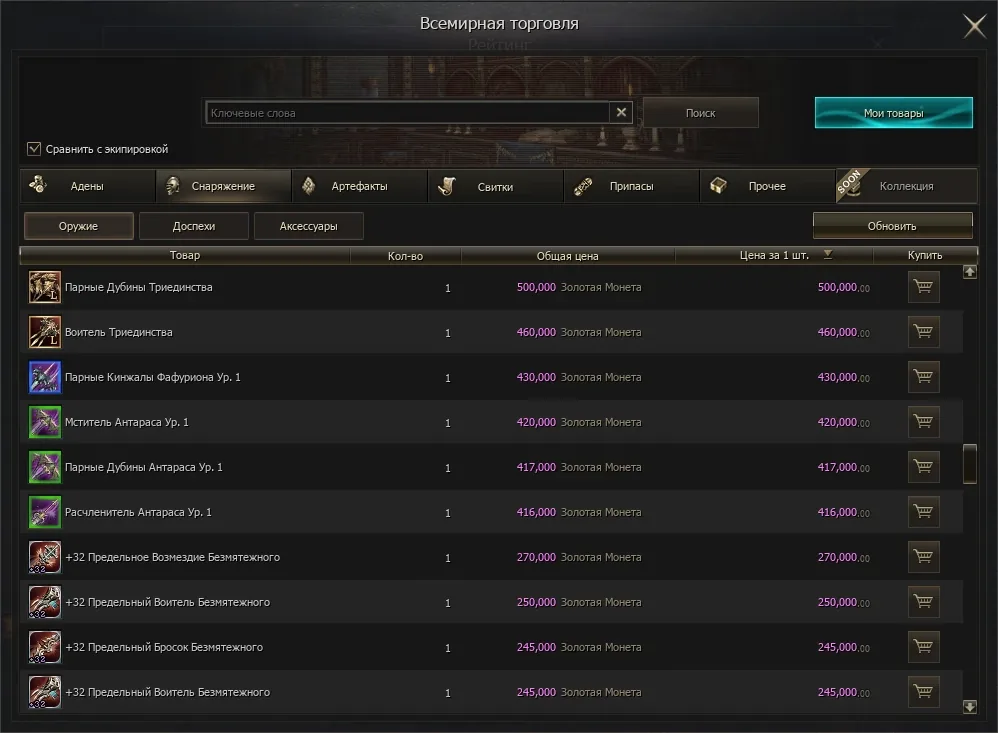Click cart in the 250,000 Предельный Воитель row
This screenshot has height=733, width=998.
923,602
